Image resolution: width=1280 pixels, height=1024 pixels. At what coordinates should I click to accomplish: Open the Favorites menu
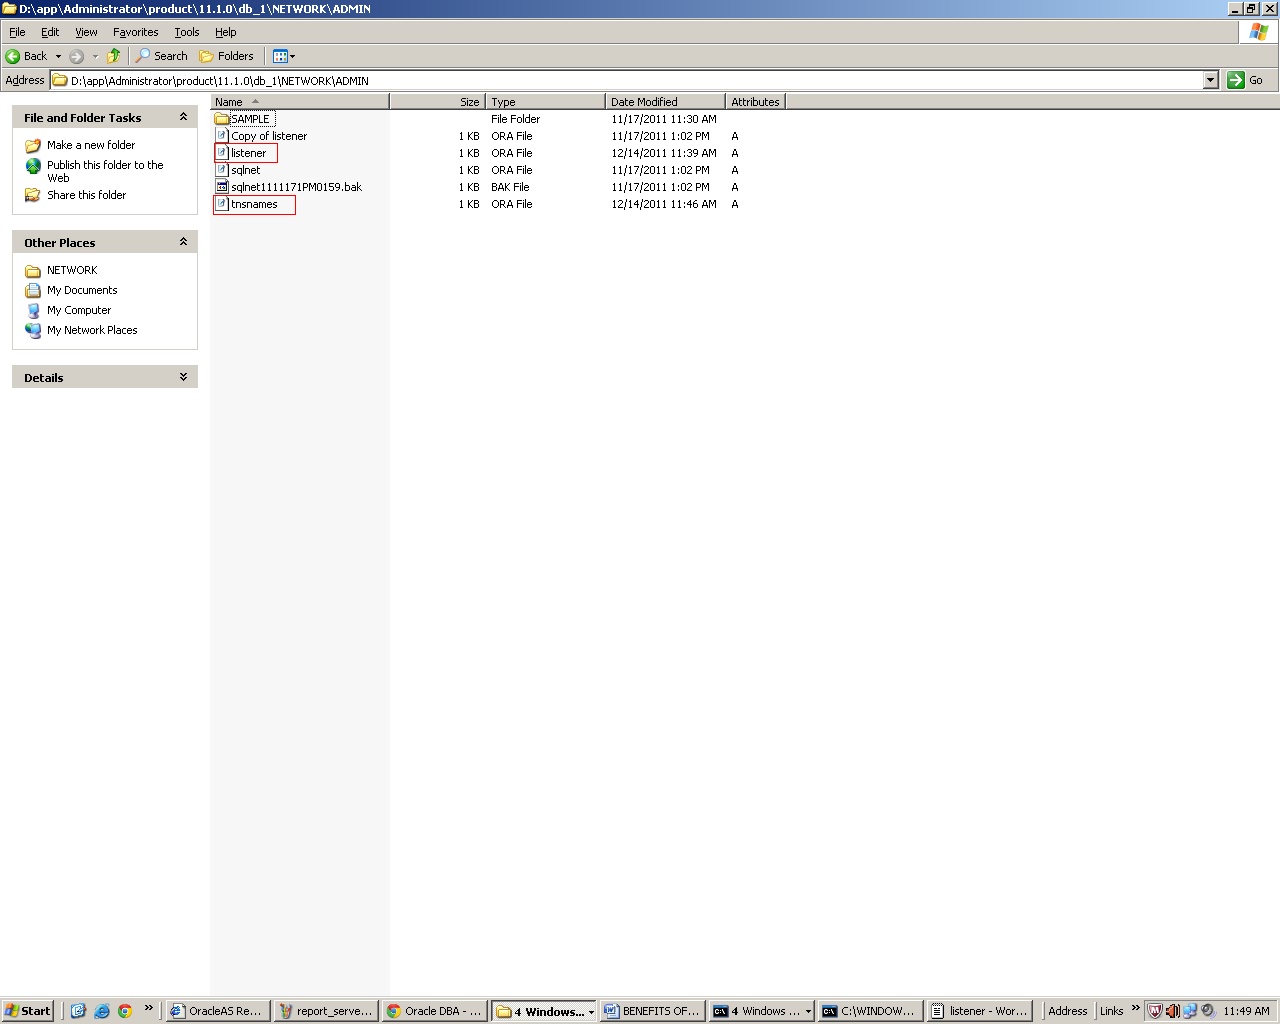tap(135, 31)
